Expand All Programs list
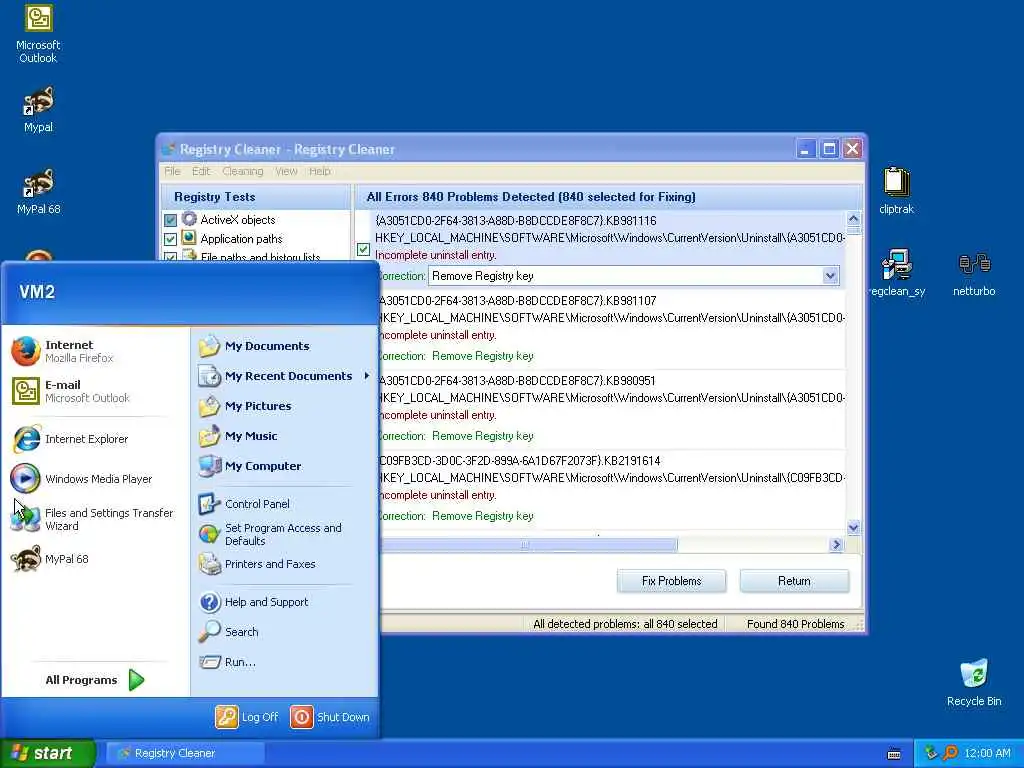The image size is (1024, 768). [95, 680]
